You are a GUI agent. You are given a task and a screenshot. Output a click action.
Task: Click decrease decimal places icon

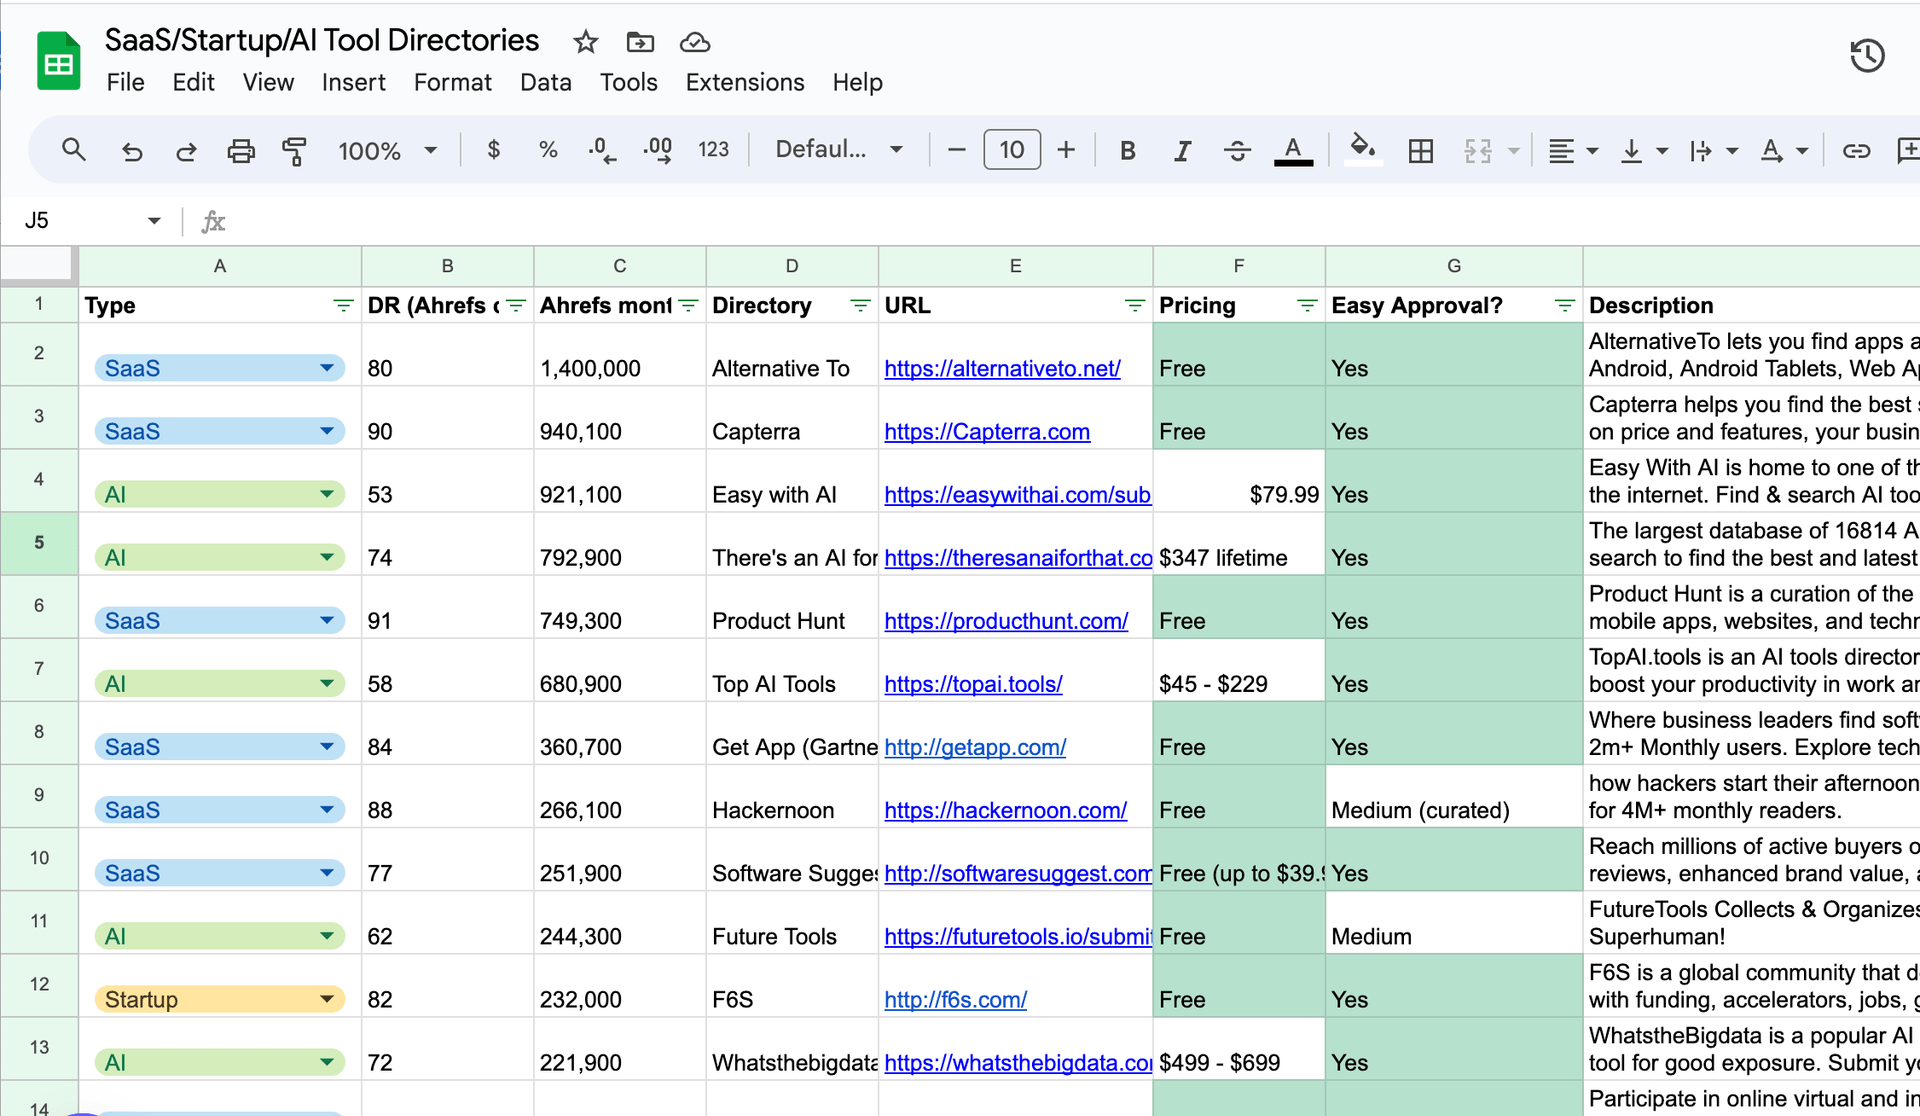click(602, 151)
